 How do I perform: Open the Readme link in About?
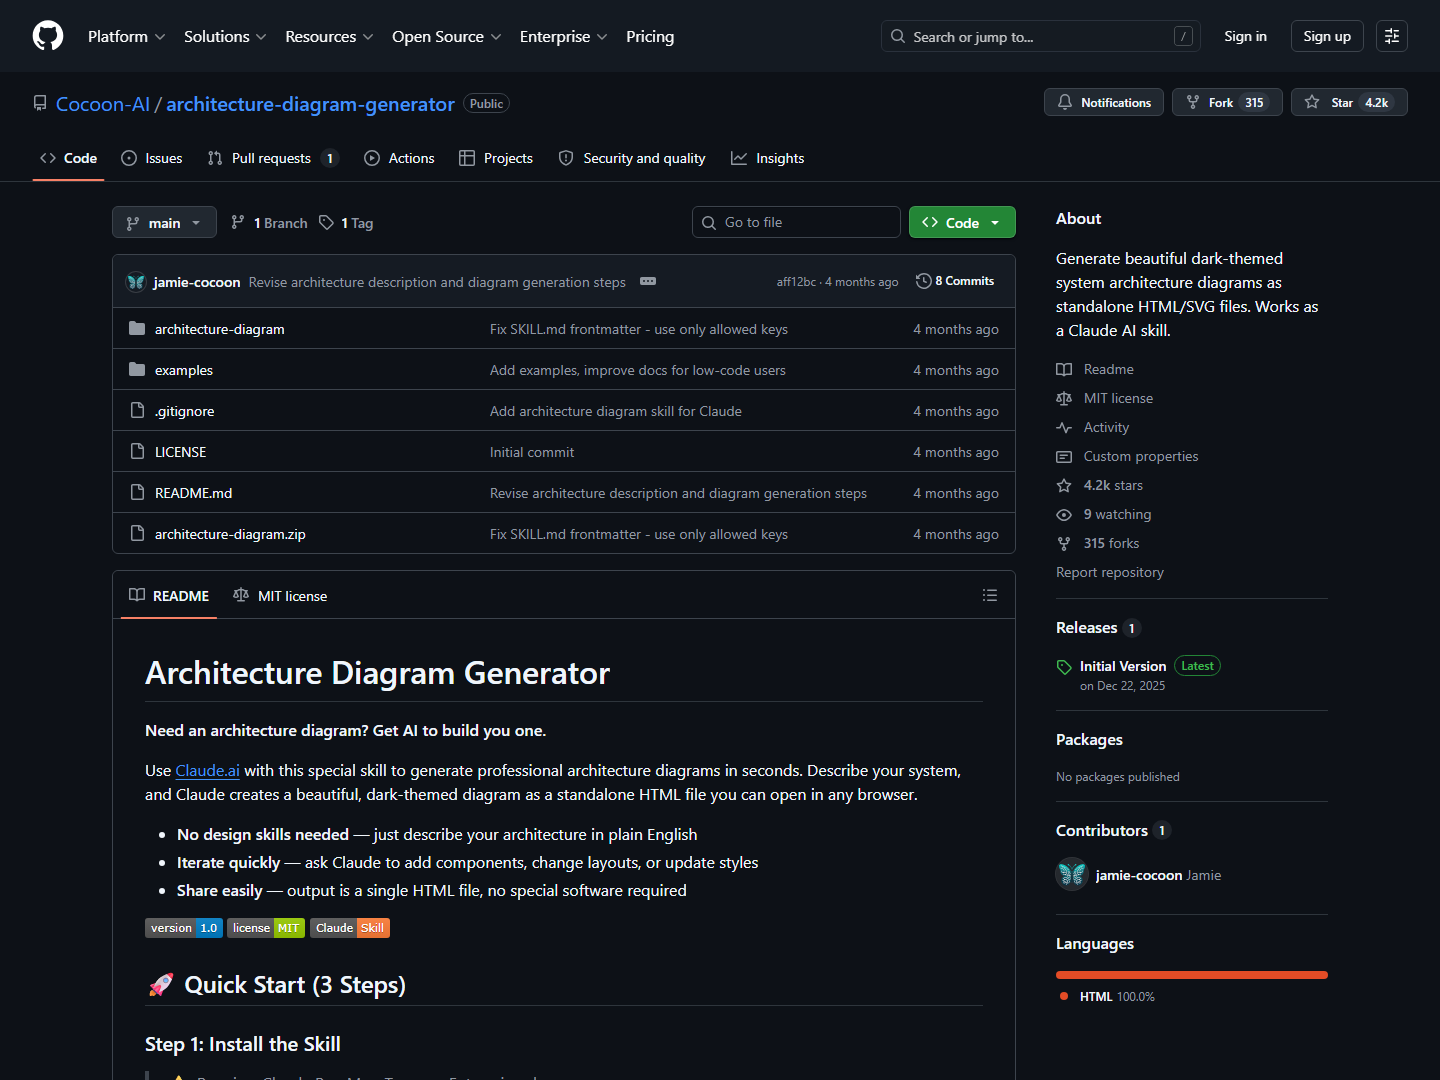pyautogui.click(x=1095, y=369)
